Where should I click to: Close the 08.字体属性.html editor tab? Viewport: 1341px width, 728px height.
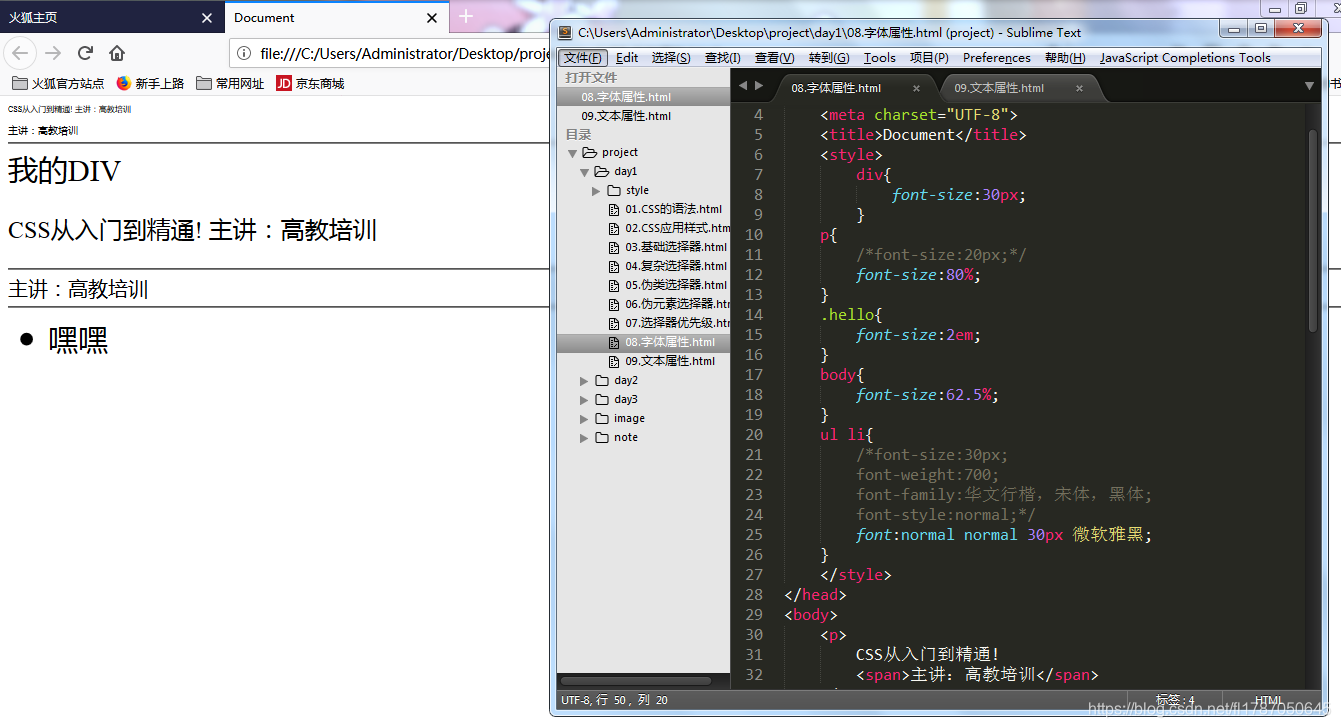click(x=916, y=88)
